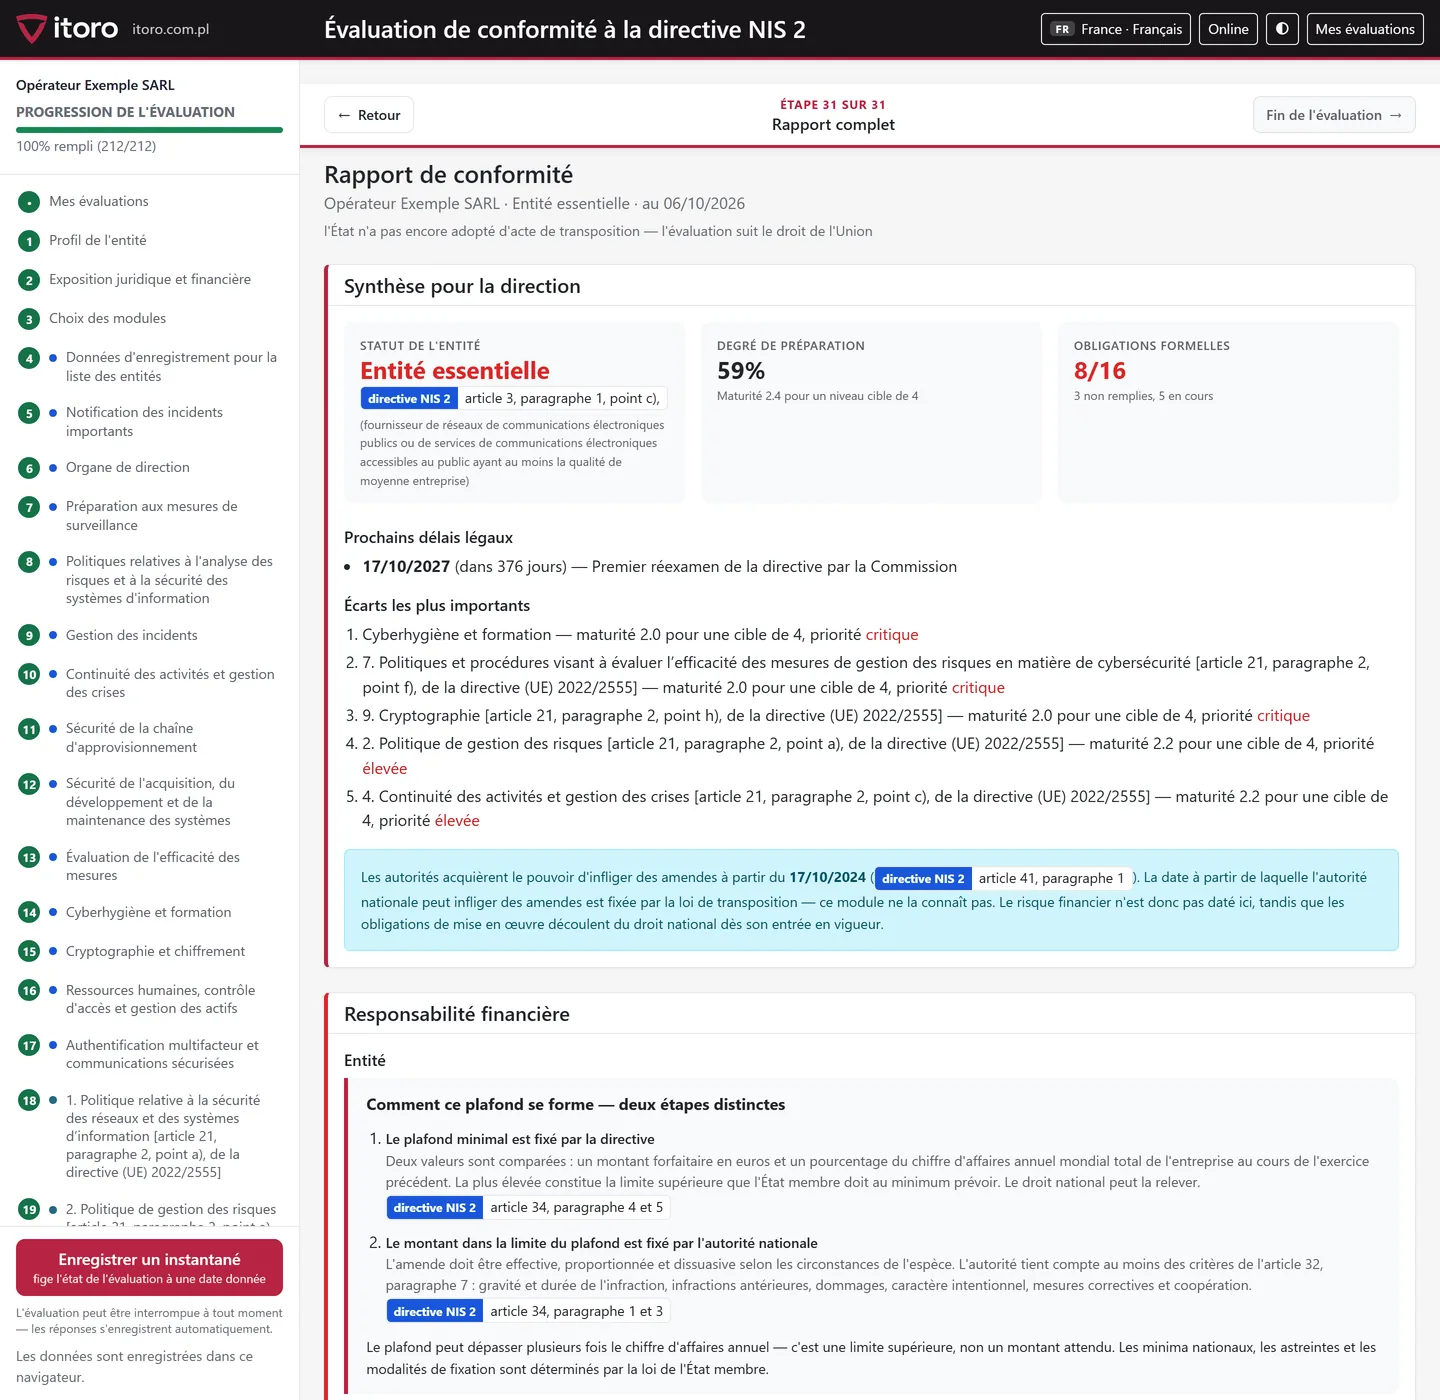Open Cryptographie et chiffrement step
The image size is (1440, 1400).
[155, 951]
